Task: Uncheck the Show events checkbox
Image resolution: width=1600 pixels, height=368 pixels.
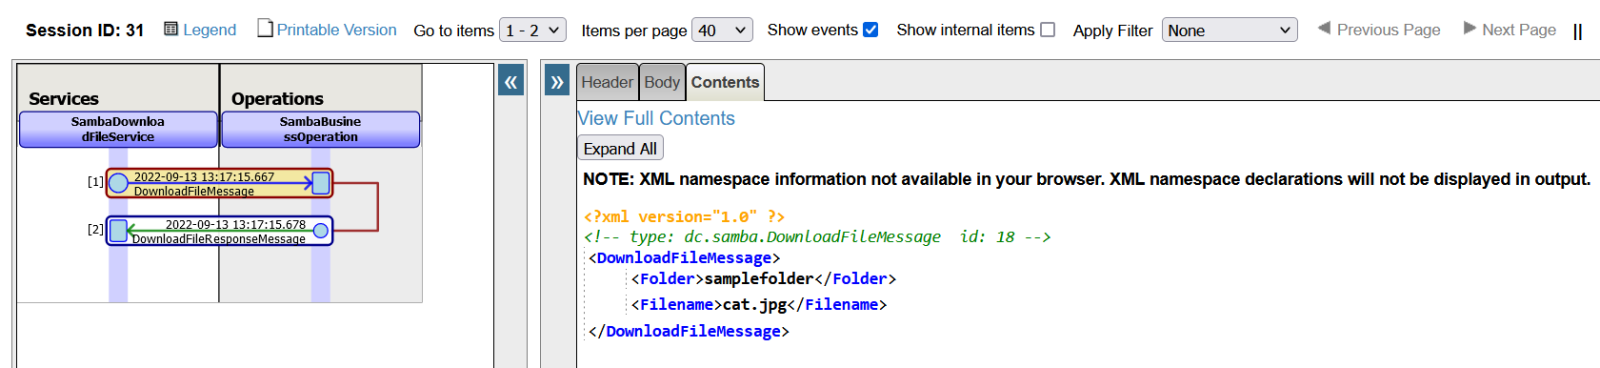Action: click(871, 30)
